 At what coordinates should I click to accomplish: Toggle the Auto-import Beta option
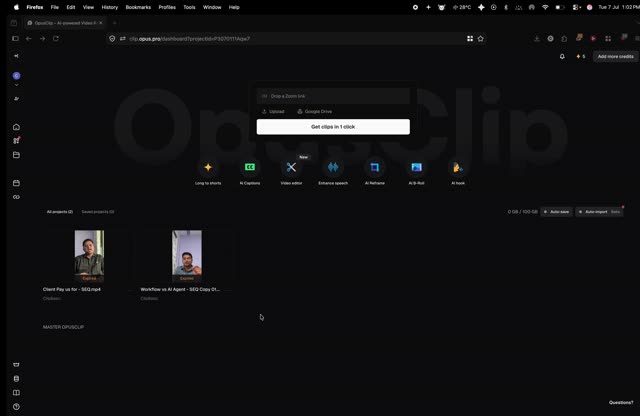[x=599, y=211]
